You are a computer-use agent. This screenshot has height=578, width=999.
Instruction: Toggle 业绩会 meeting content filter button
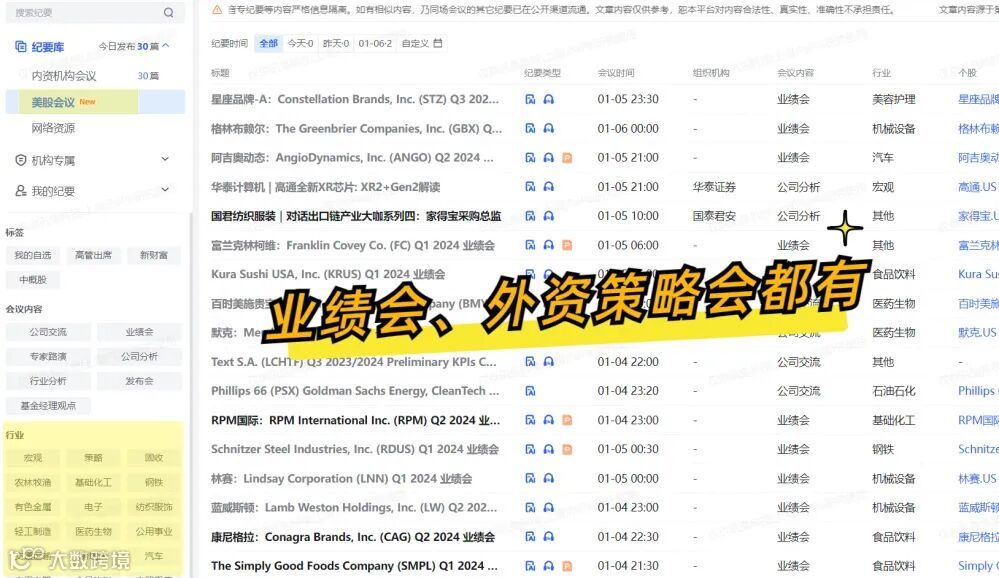tap(139, 332)
